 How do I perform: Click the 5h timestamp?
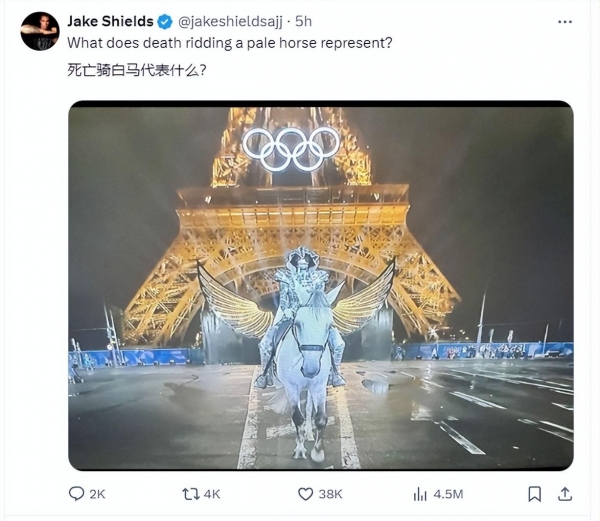[x=303, y=21]
